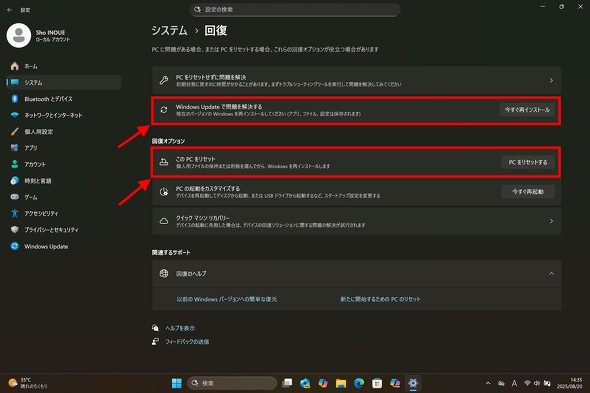The width and height of the screenshot is (590, 393).
Task: Open File Explorer from the taskbar
Action: [x=341, y=383]
